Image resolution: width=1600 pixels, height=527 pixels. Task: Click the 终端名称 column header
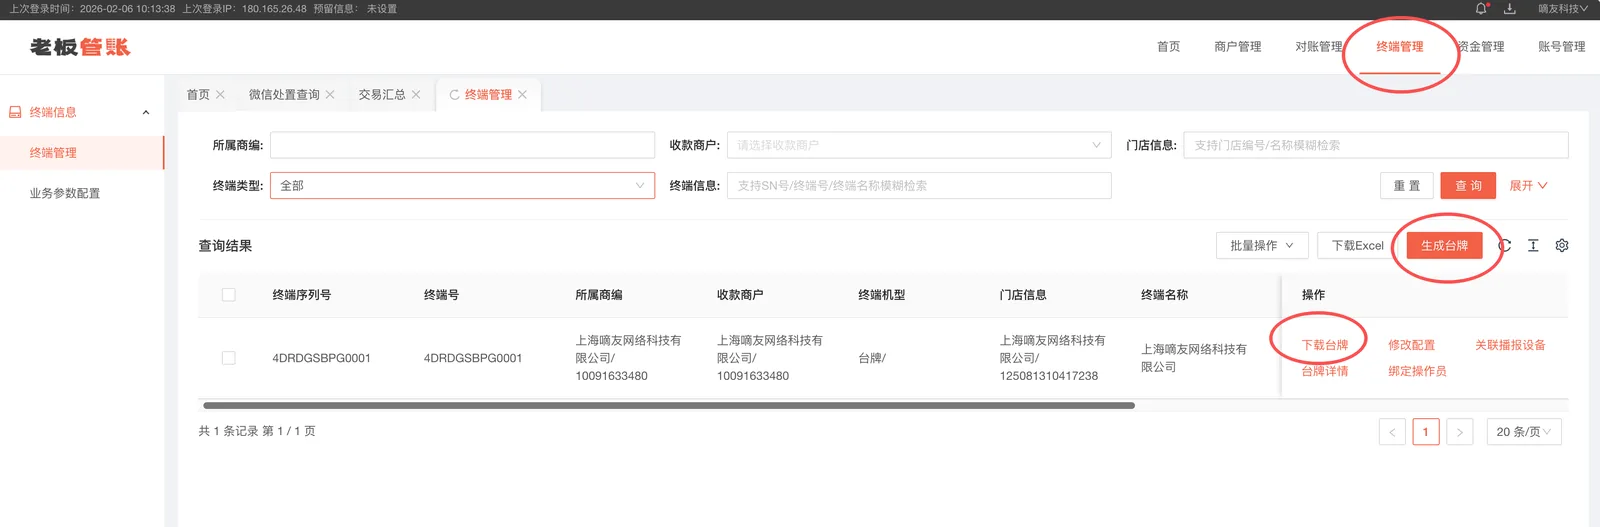[x=1165, y=295]
